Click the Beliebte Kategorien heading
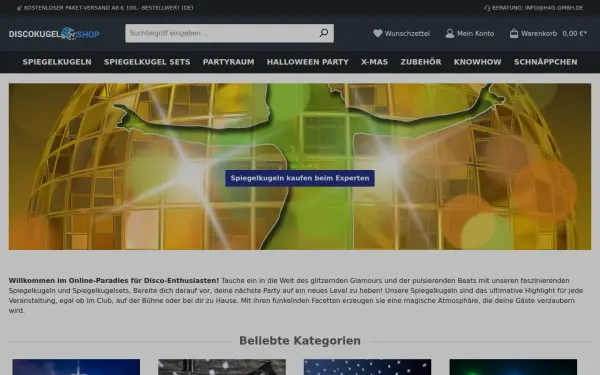The image size is (600, 375). [x=300, y=341]
